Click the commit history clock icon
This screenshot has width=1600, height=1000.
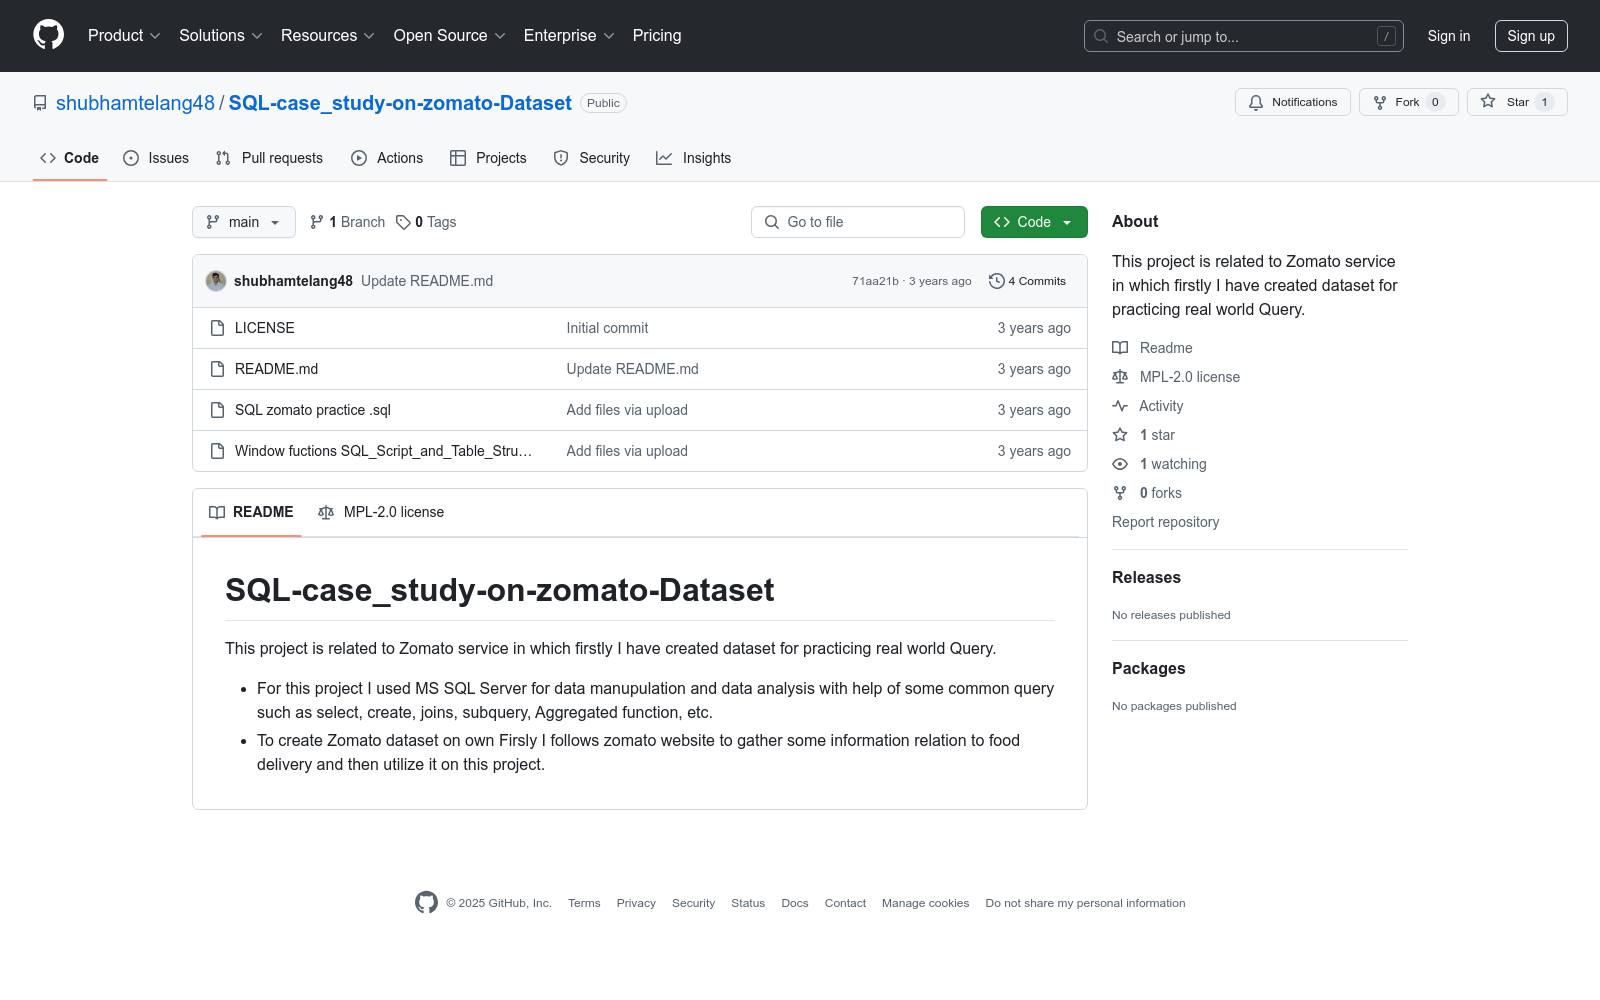point(996,281)
